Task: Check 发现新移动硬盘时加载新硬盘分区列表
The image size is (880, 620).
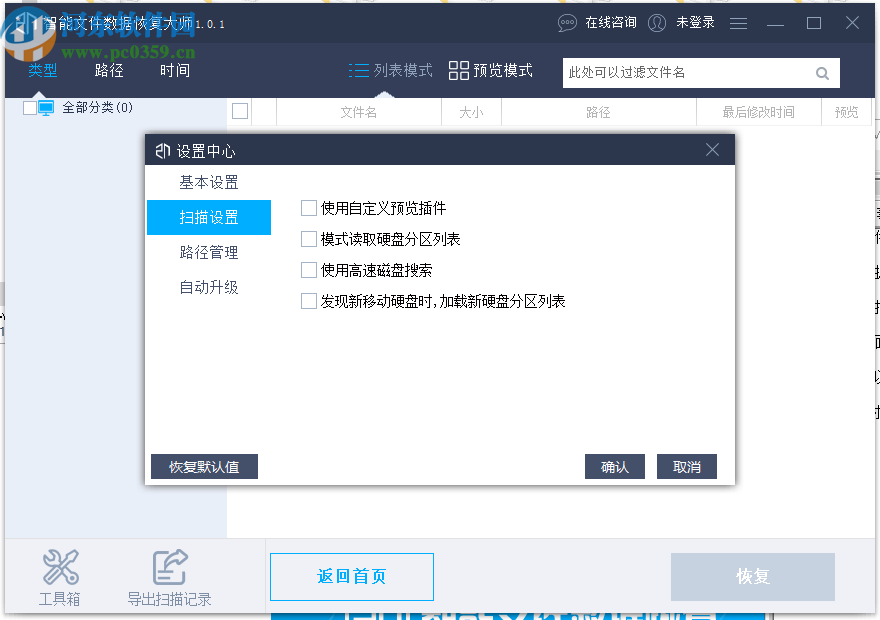Action: coord(309,302)
